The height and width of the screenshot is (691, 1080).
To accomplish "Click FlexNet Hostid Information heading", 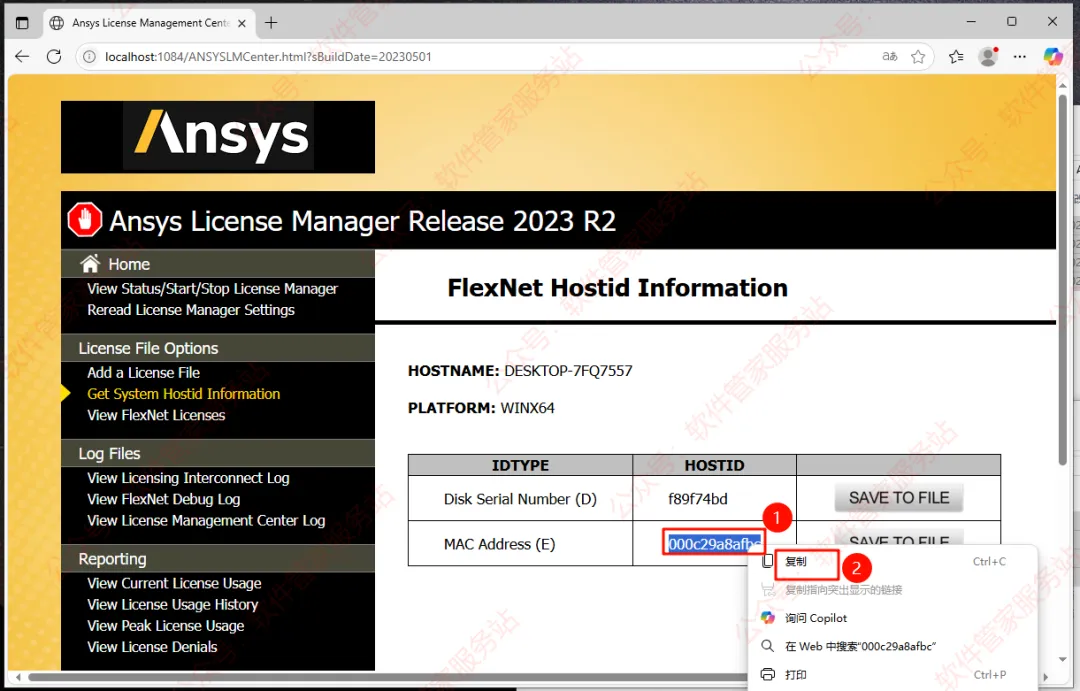I will click(617, 287).
